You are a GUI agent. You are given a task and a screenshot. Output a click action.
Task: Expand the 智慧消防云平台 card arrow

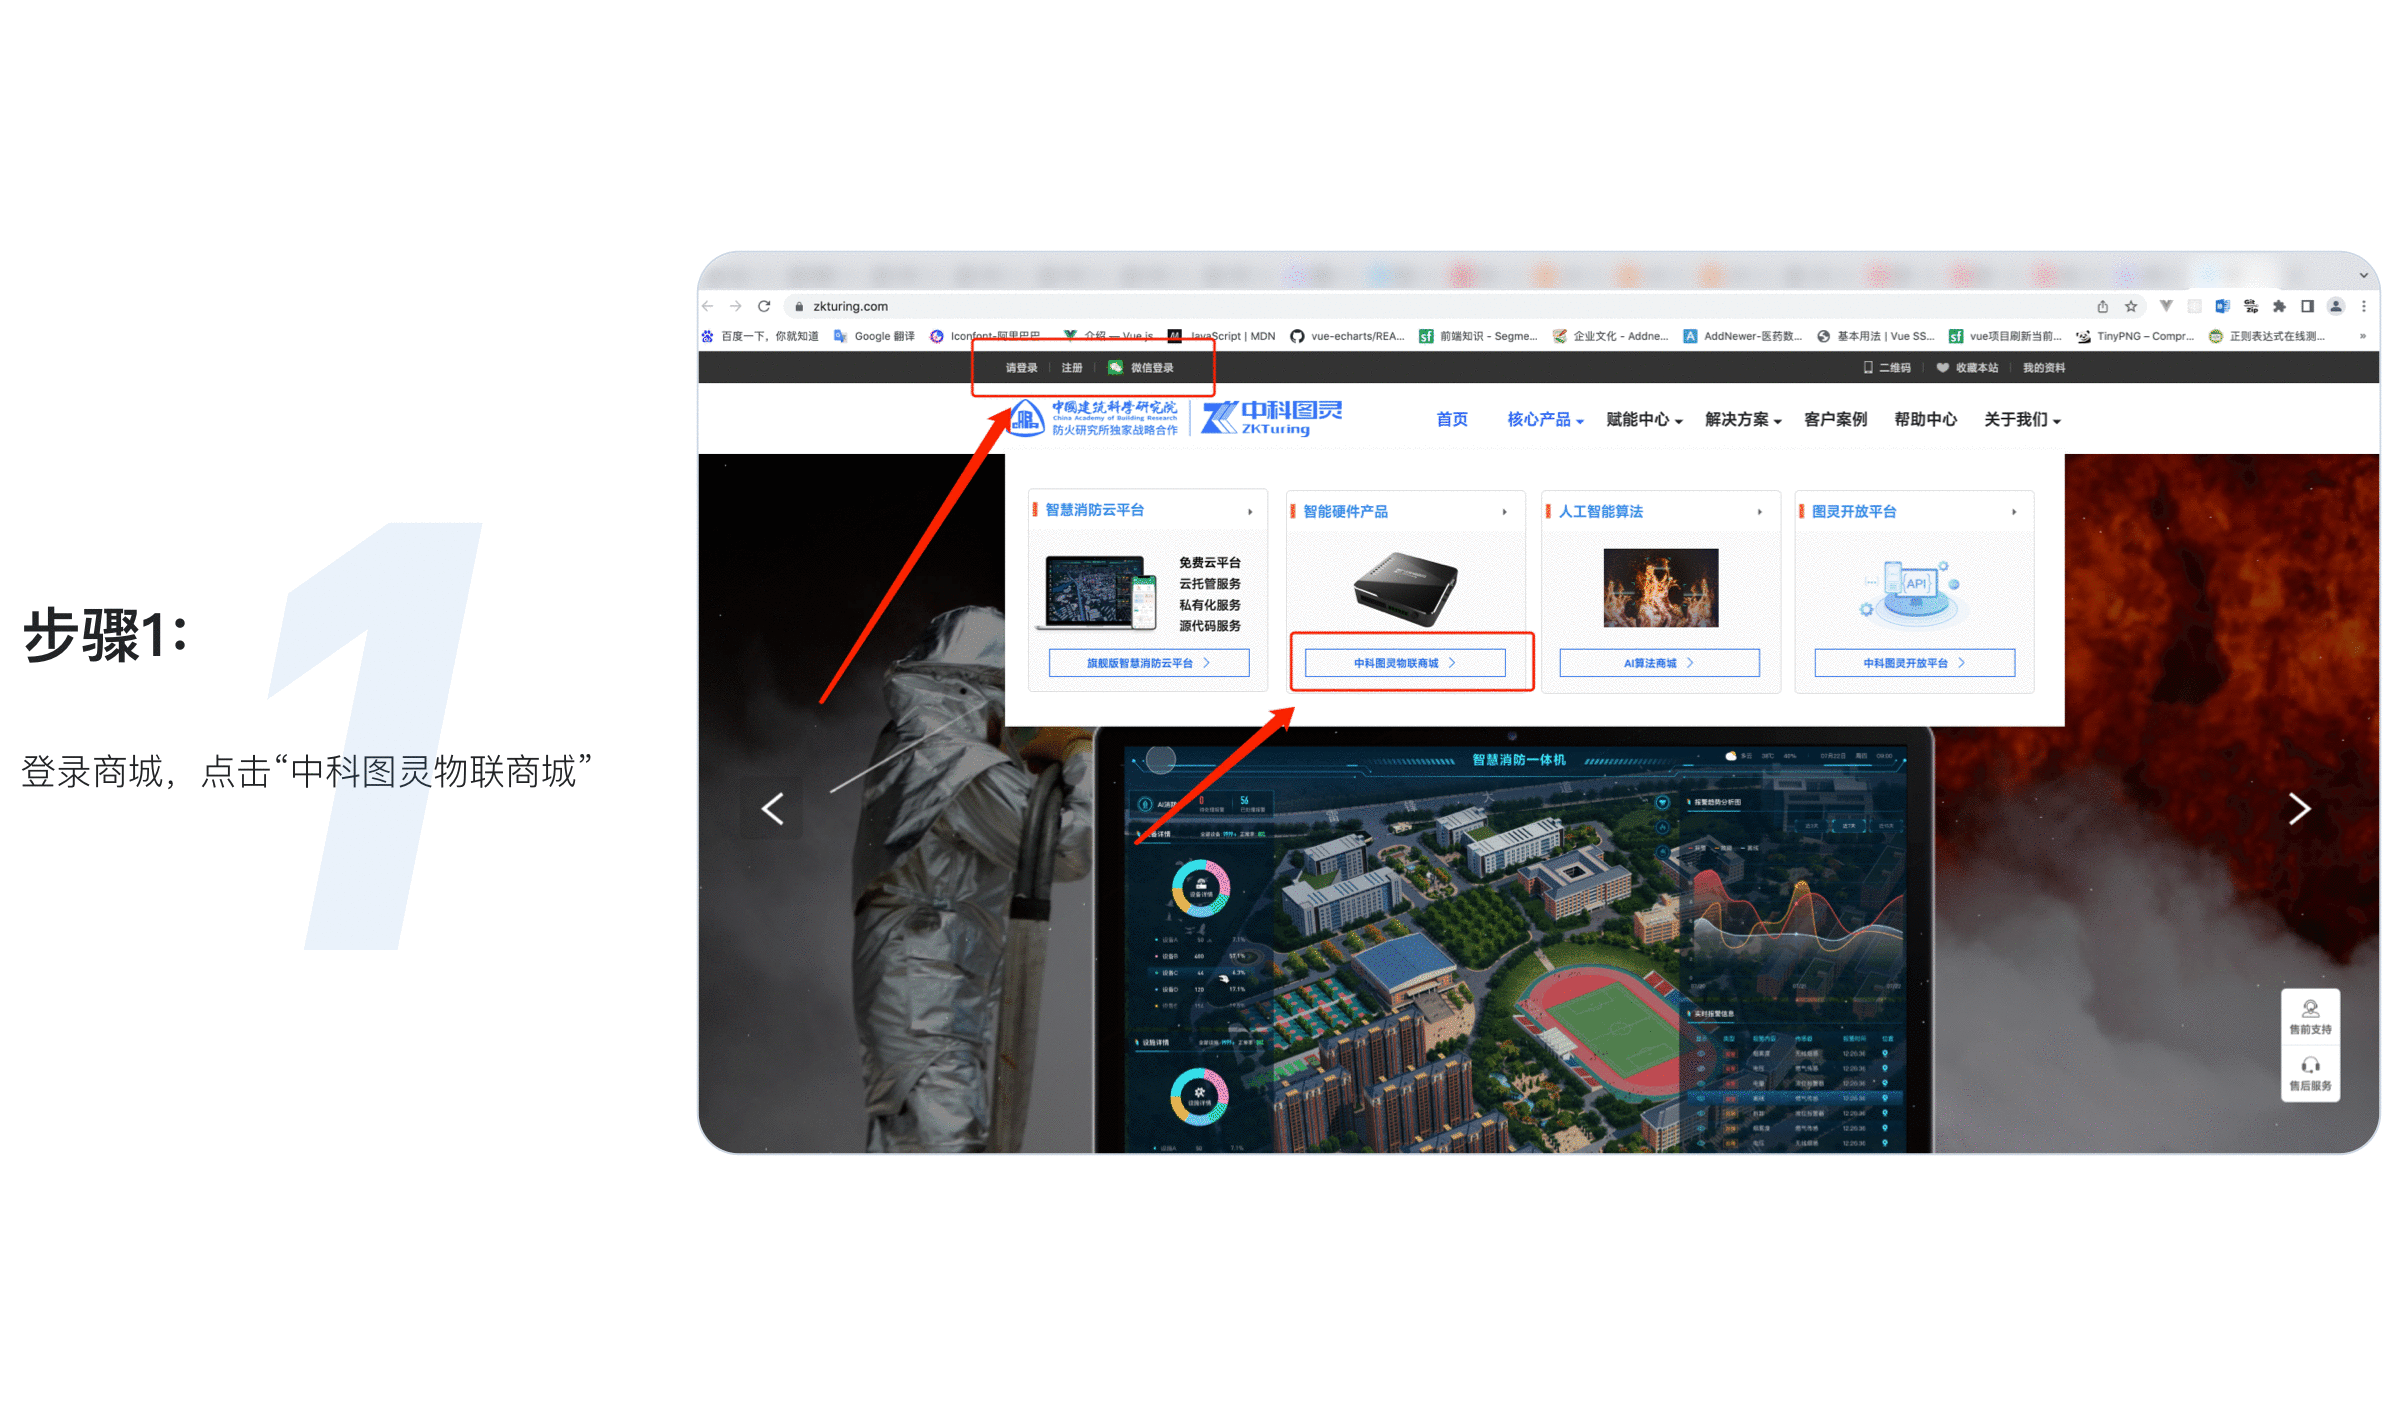1250,512
